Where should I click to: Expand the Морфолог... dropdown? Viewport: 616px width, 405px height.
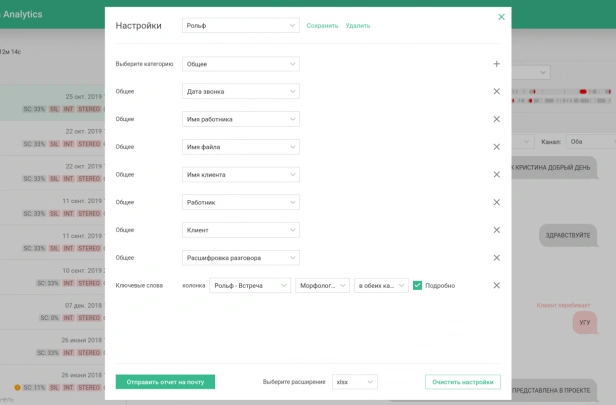click(x=322, y=286)
